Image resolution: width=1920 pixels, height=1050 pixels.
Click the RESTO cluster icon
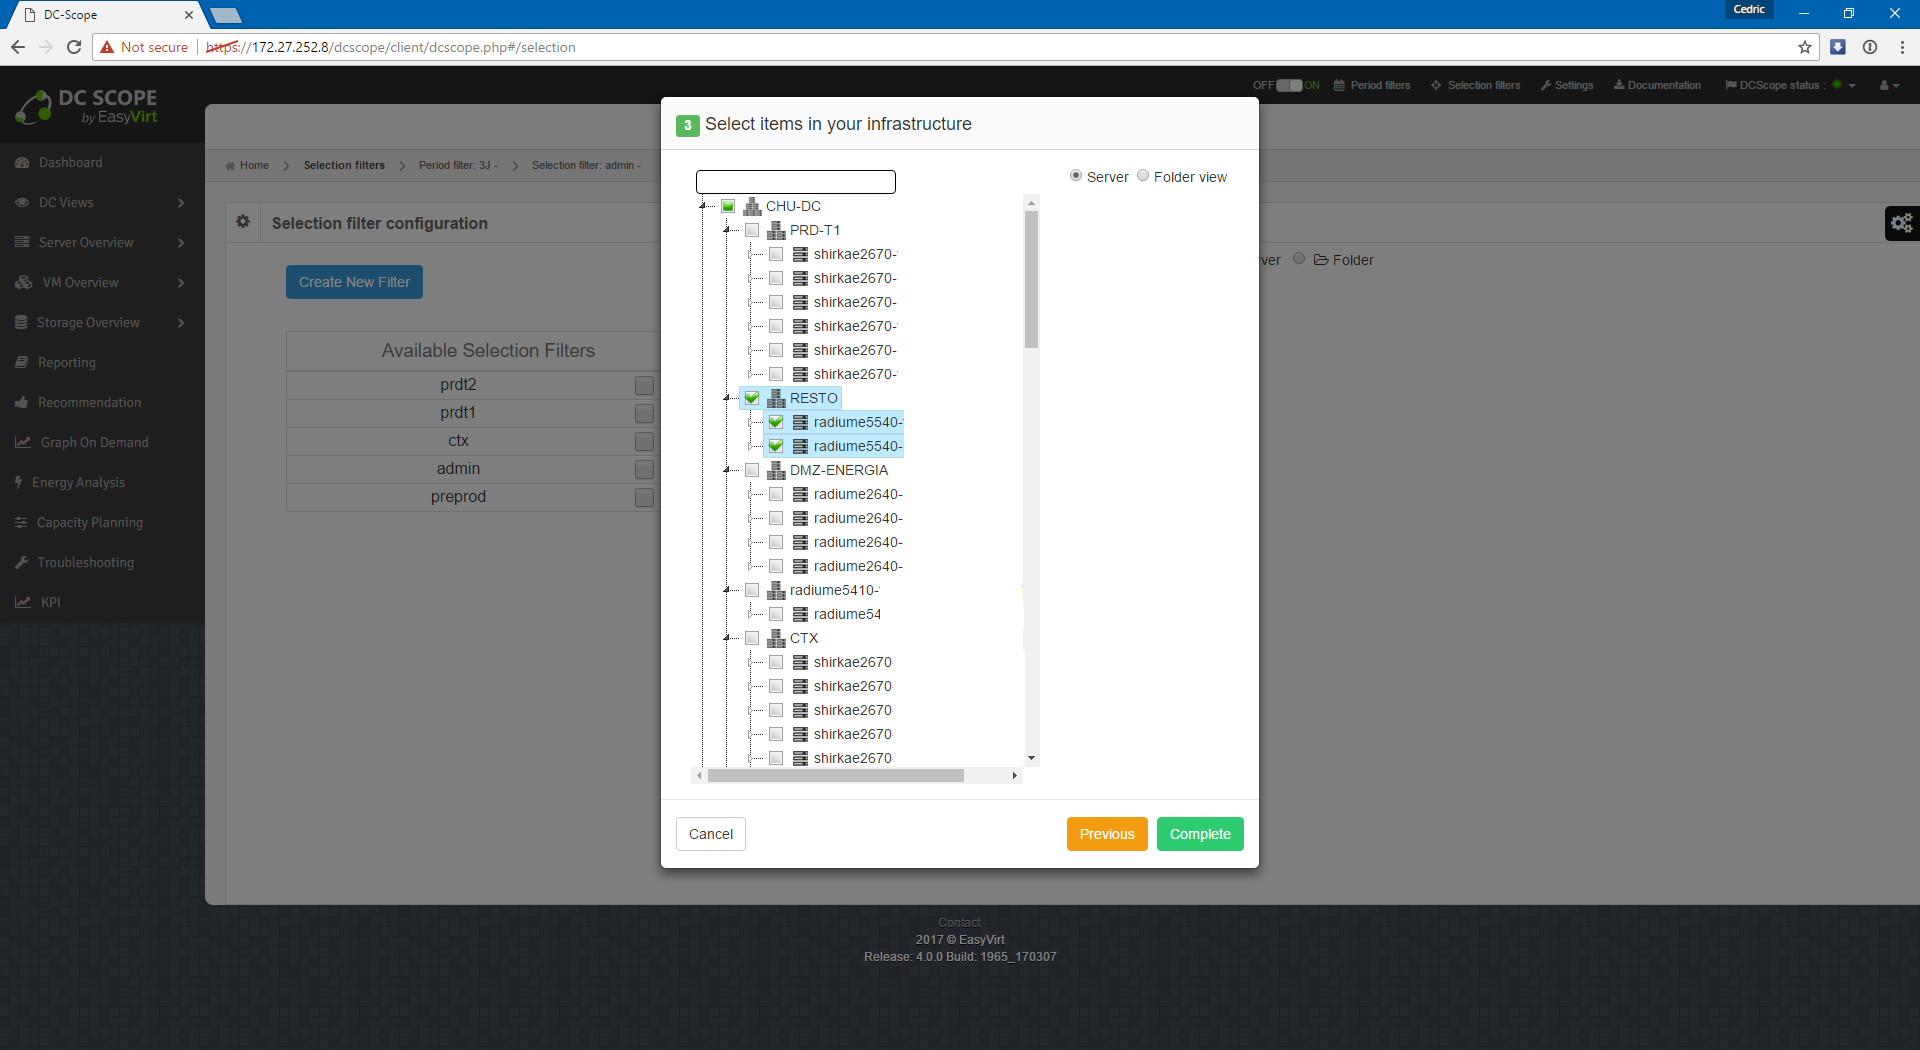[x=776, y=398]
